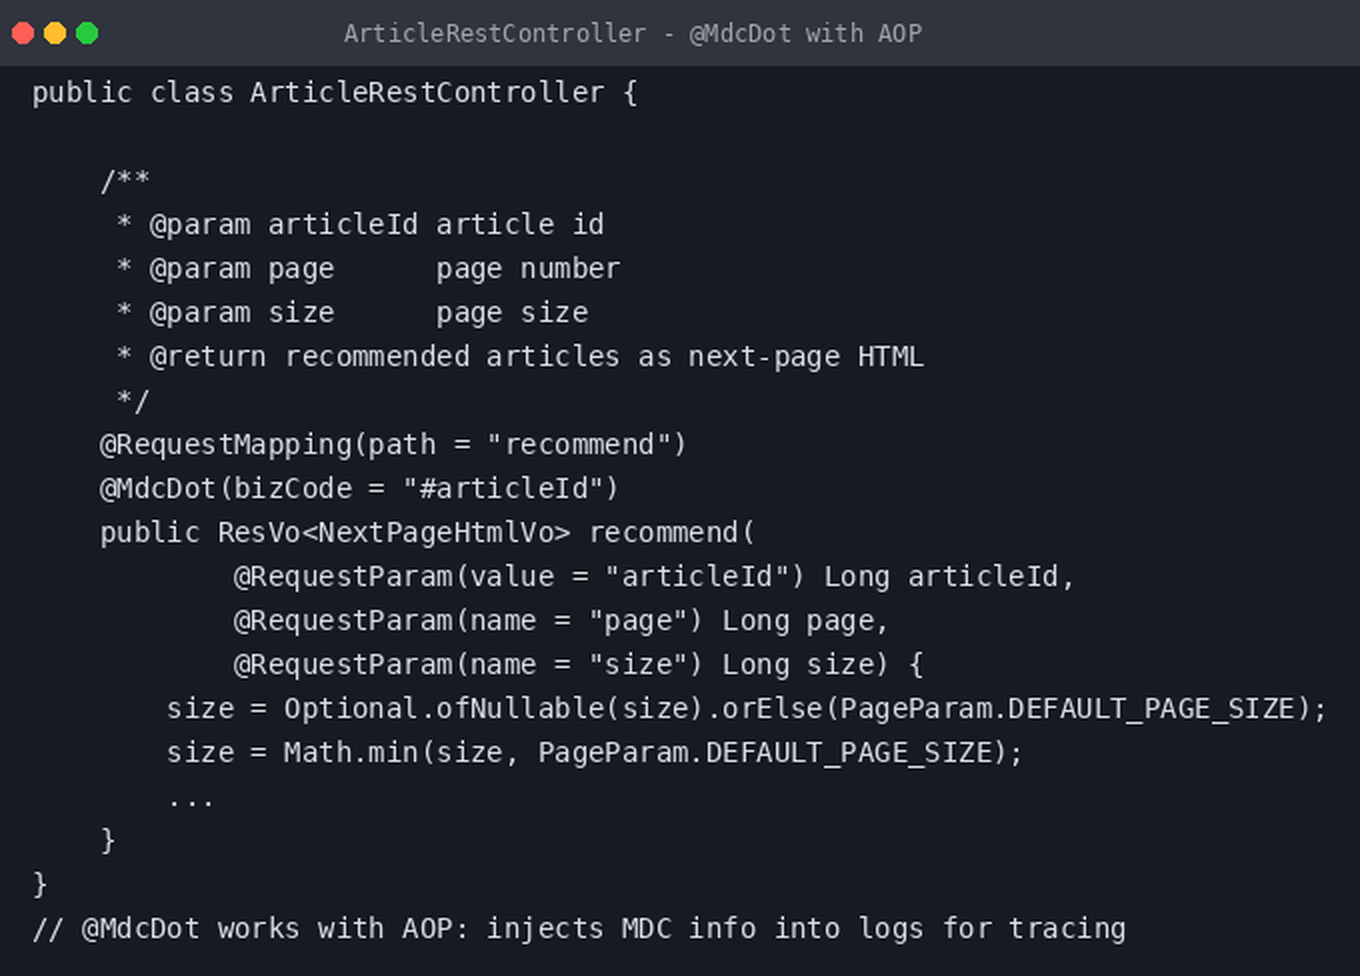
Task: Click the ResVo<NextPageHtmlVo> return type
Action: (394, 533)
